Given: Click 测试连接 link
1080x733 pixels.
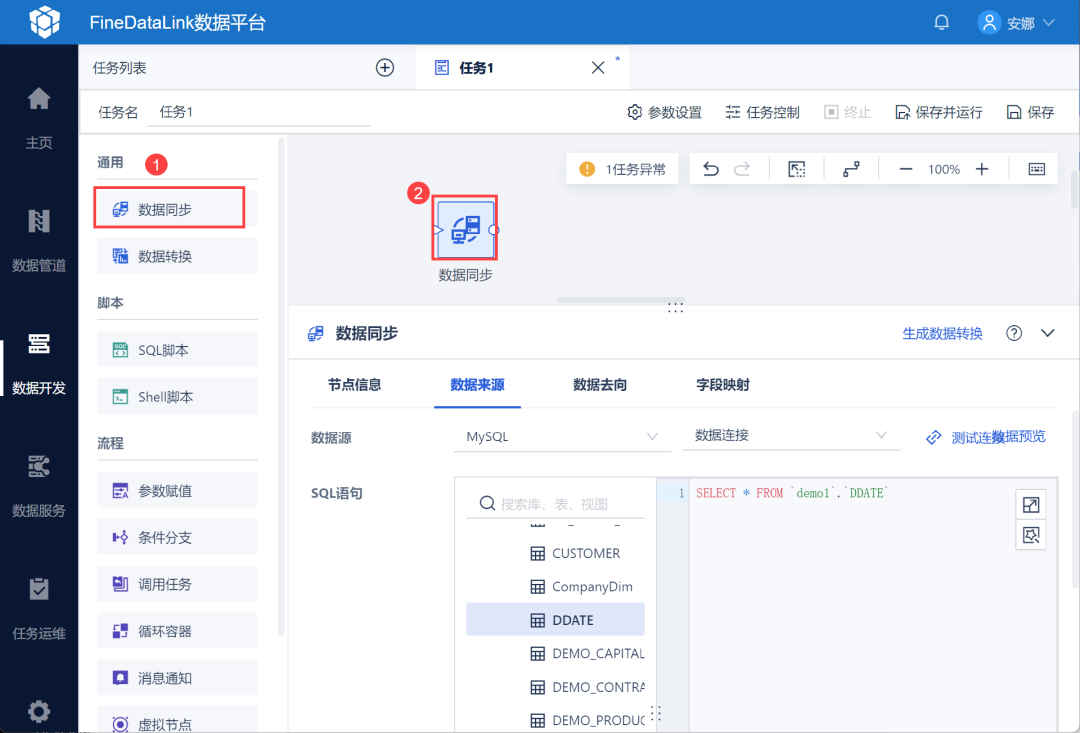Looking at the screenshot, I should coord(964,437).
